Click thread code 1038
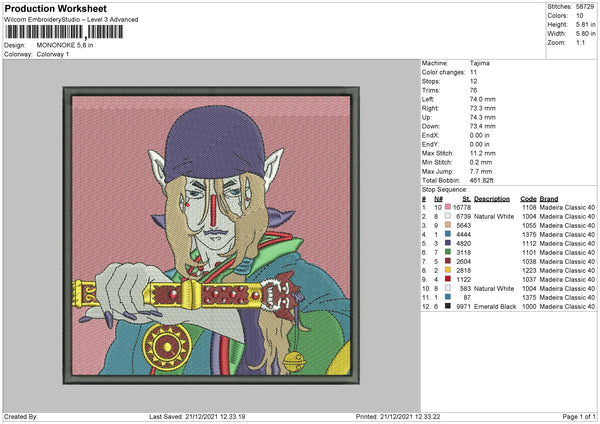The height and width of the screenshot is (424, 600). pos(529,261)
